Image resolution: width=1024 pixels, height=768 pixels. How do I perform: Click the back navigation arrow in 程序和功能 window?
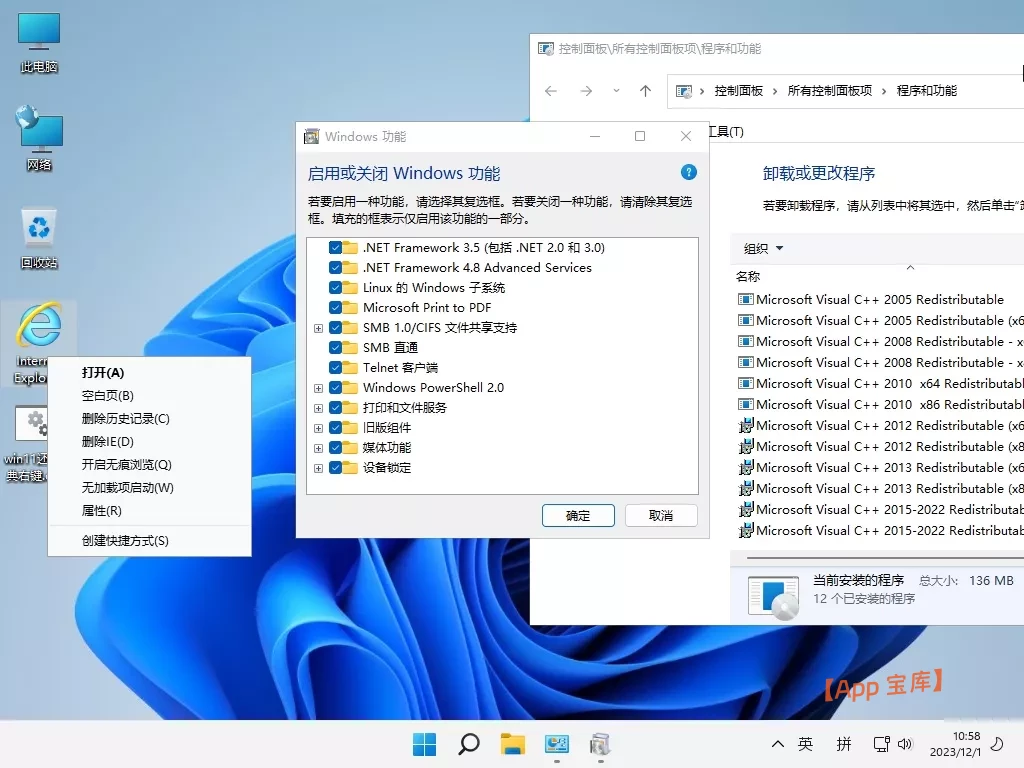click(551, 90)
